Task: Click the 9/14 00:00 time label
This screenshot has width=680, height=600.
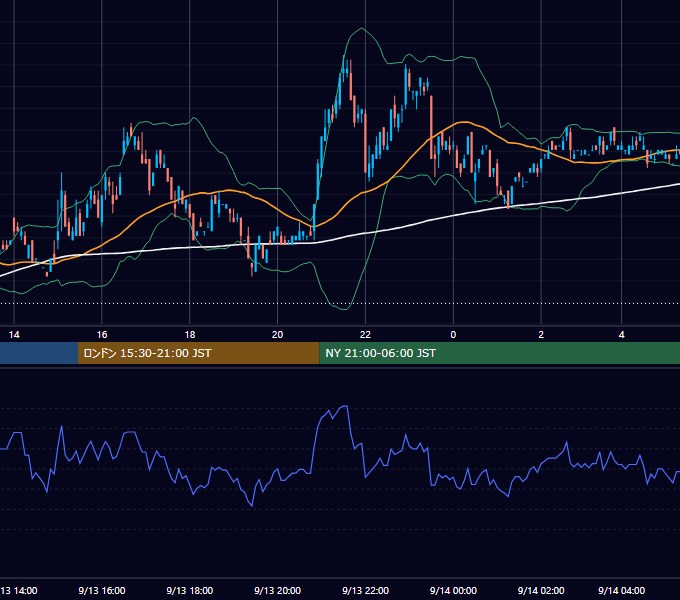Action: (453, 590)
